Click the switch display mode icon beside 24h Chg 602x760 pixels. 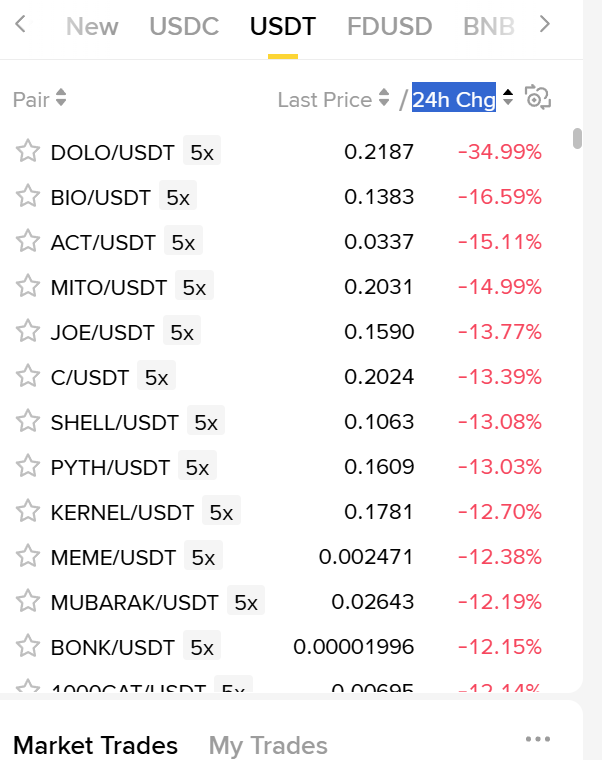point(538,98)
